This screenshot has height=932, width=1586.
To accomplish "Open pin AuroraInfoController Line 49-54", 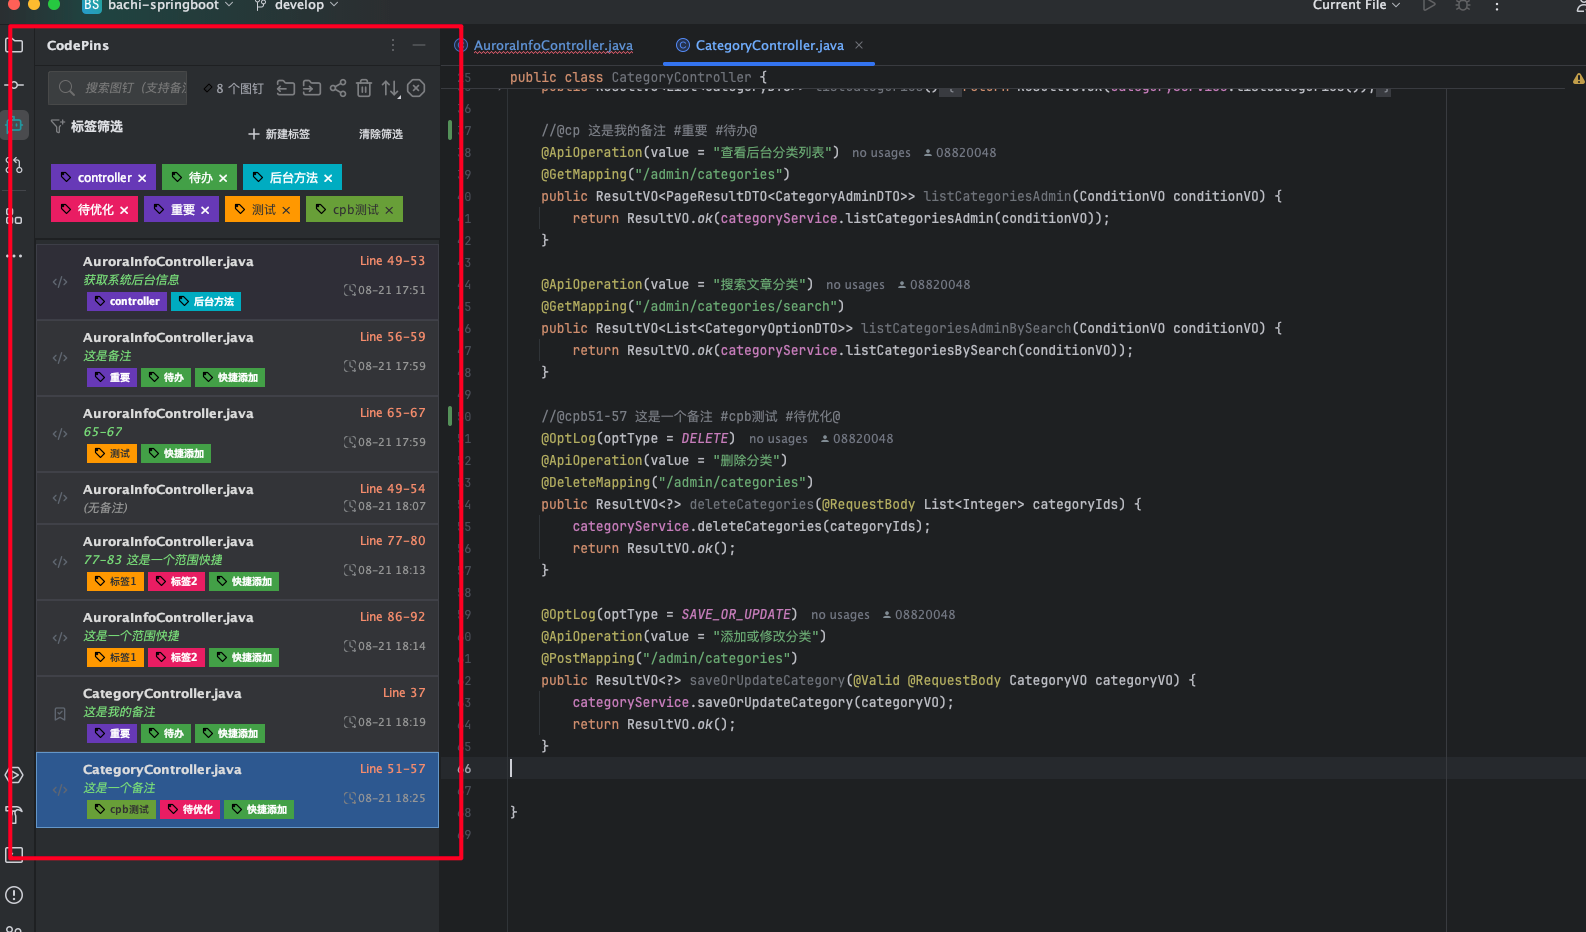I will pyautogui.click(x=237, y=497).
